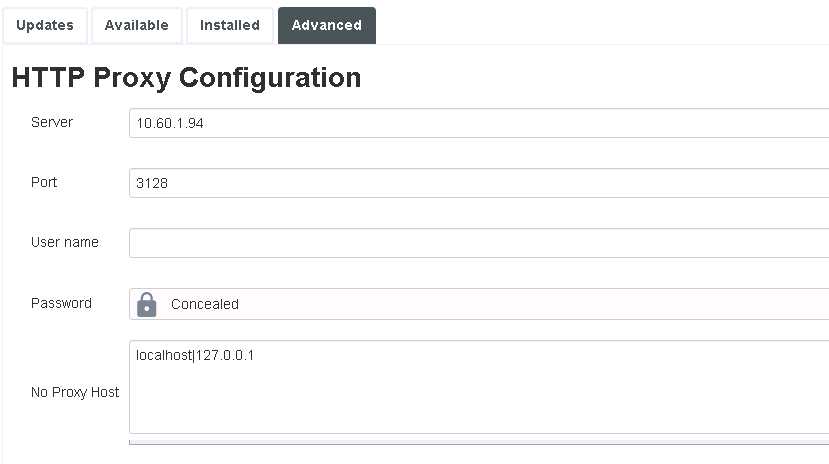Click the No Proxy Host label
The height and width of the screenshot is (464, 829).
[x=75, y=392]
